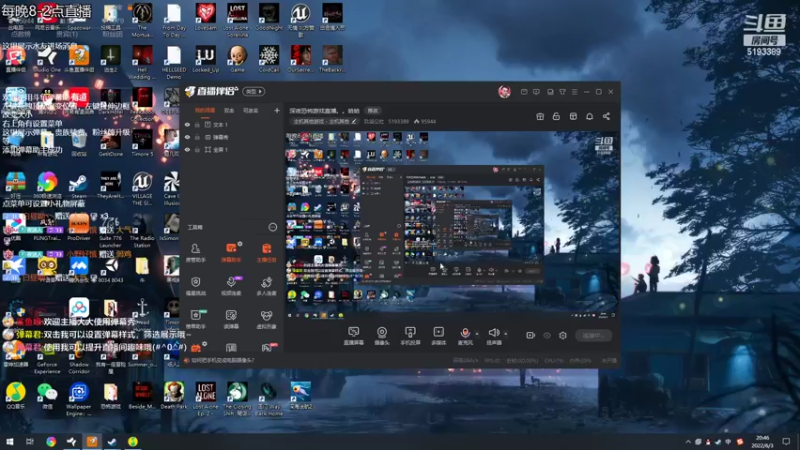Expand the speaker device dropdown arrow
This screenshot has width=800, height=450.
point(506,334)
